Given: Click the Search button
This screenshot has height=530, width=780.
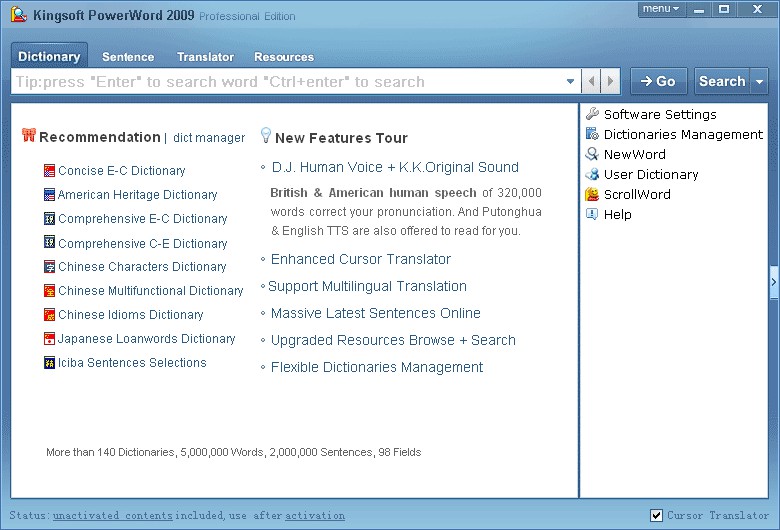Looking at the screenshot, I should [722, 81].
